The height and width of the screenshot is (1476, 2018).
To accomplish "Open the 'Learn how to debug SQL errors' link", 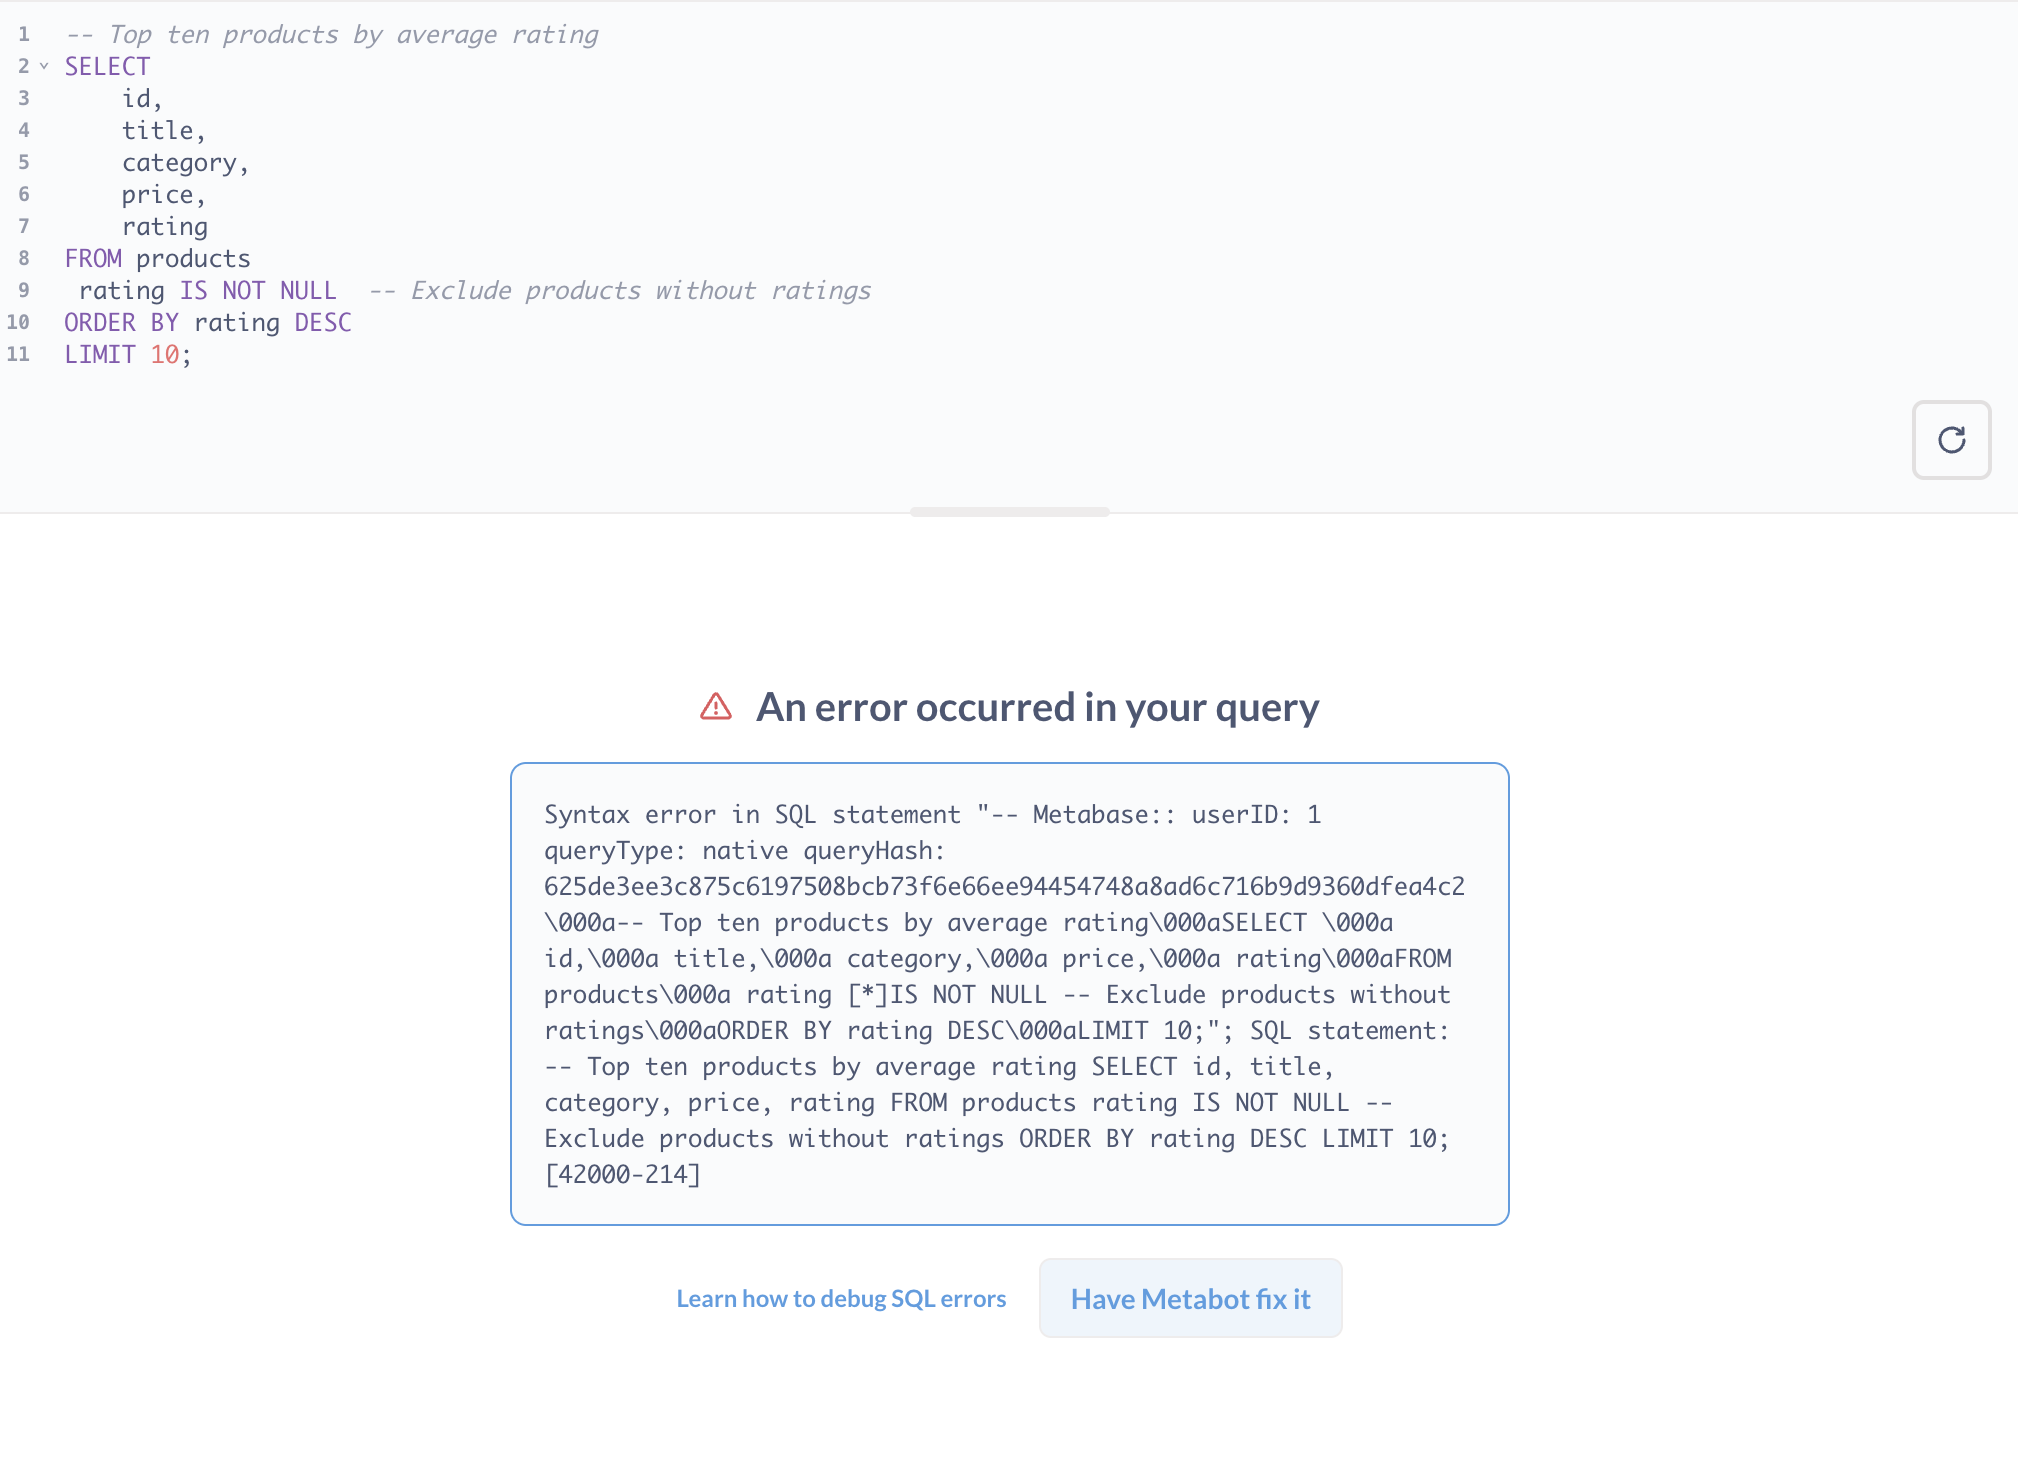I will click(x=841, y=1297).
